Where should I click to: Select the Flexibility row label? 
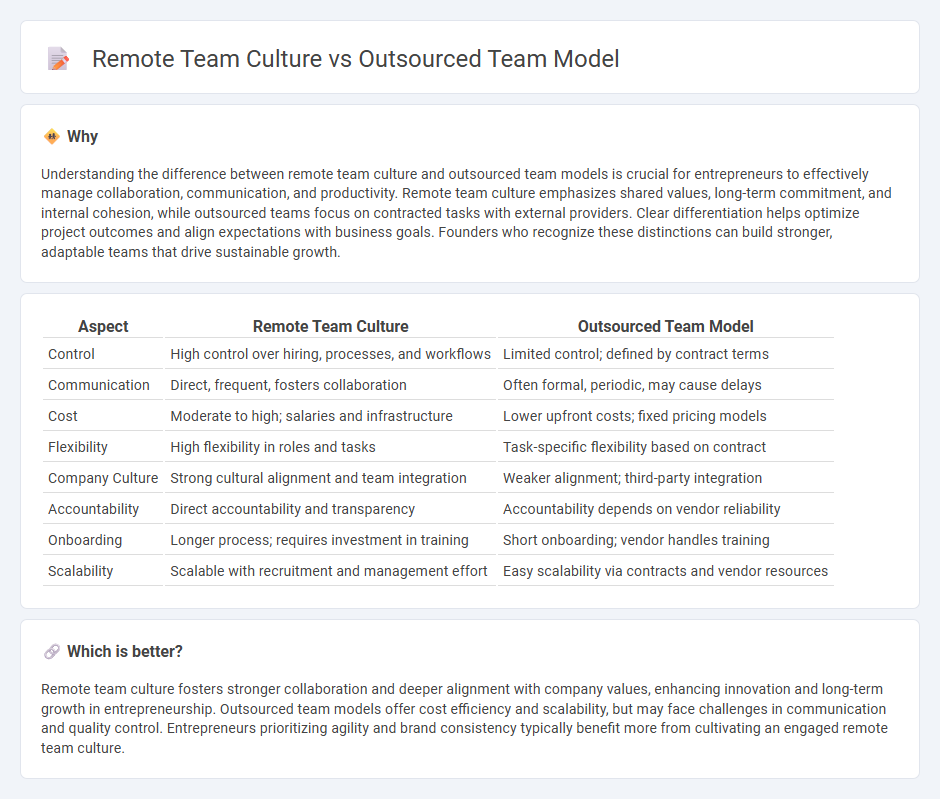[78, 447]
